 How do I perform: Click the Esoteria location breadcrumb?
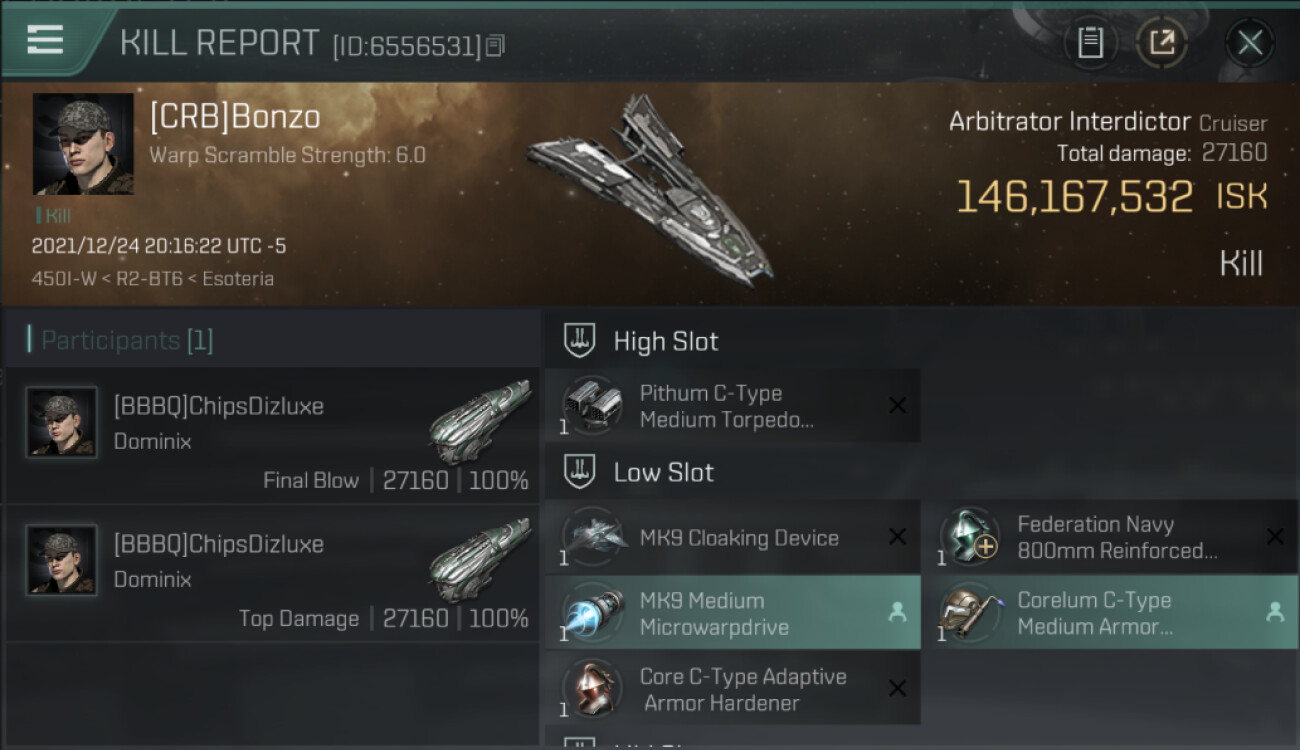(x=238, y=278)
